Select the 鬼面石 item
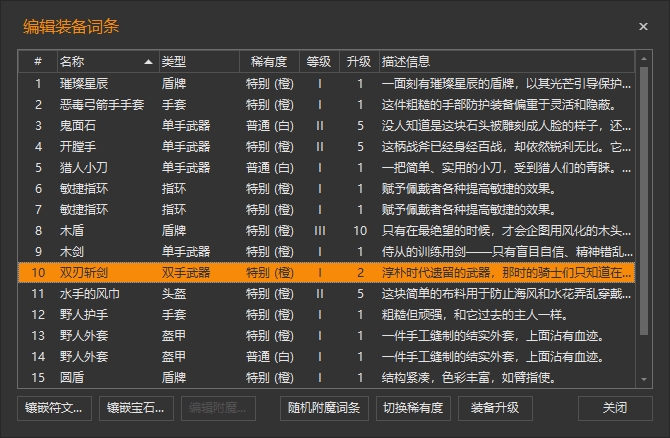Image resolution: width=670 pixels, height=438 pixels. coord(78,126)
